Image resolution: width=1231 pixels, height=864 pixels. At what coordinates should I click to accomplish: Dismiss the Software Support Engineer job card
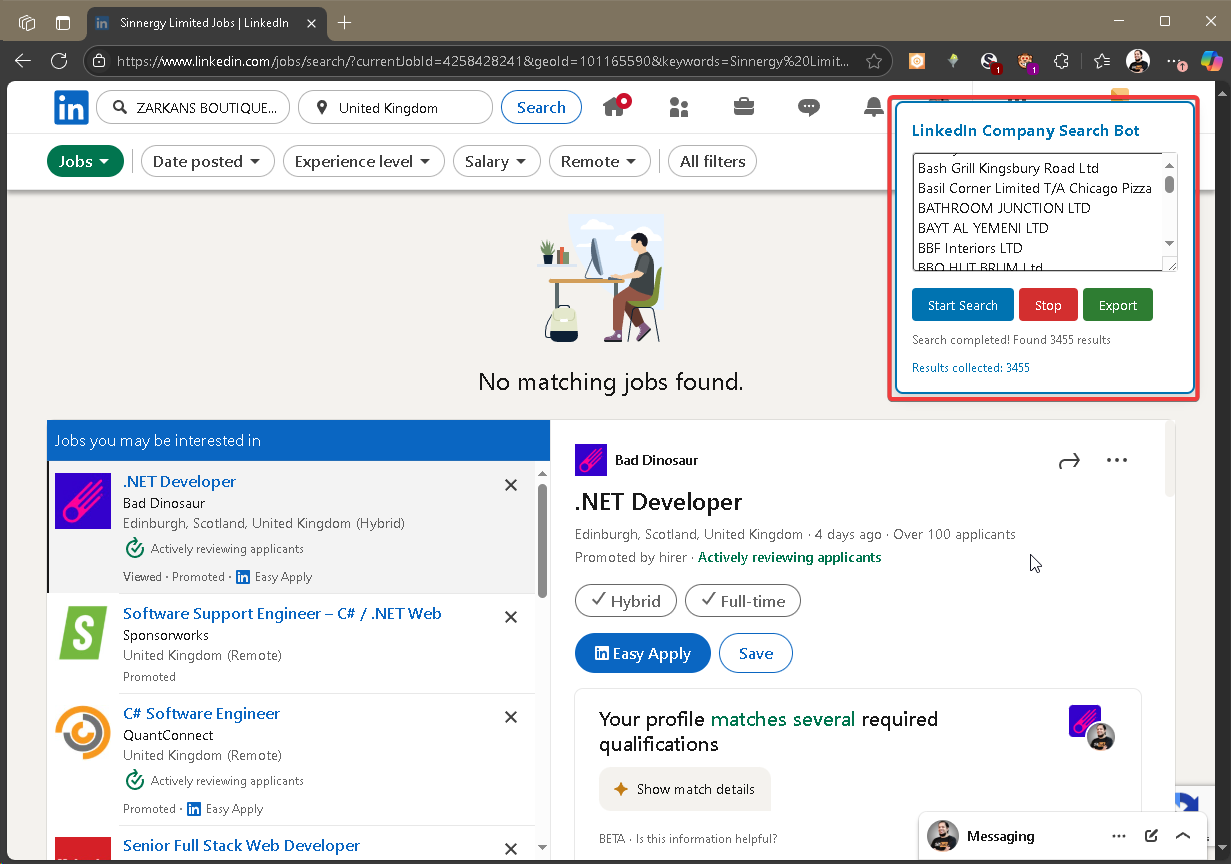click(511, 617)
